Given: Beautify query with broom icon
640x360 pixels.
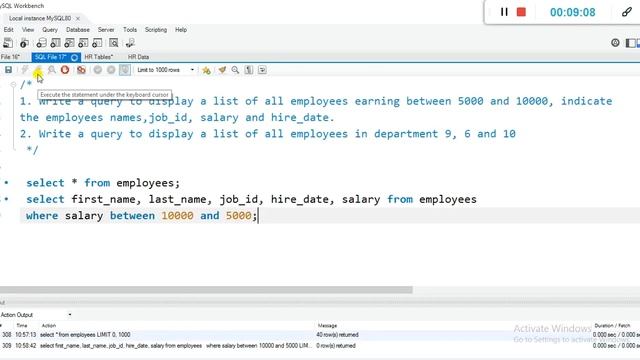Looking at the screenshot, I should pyautogui.click(x=222, y=70).
